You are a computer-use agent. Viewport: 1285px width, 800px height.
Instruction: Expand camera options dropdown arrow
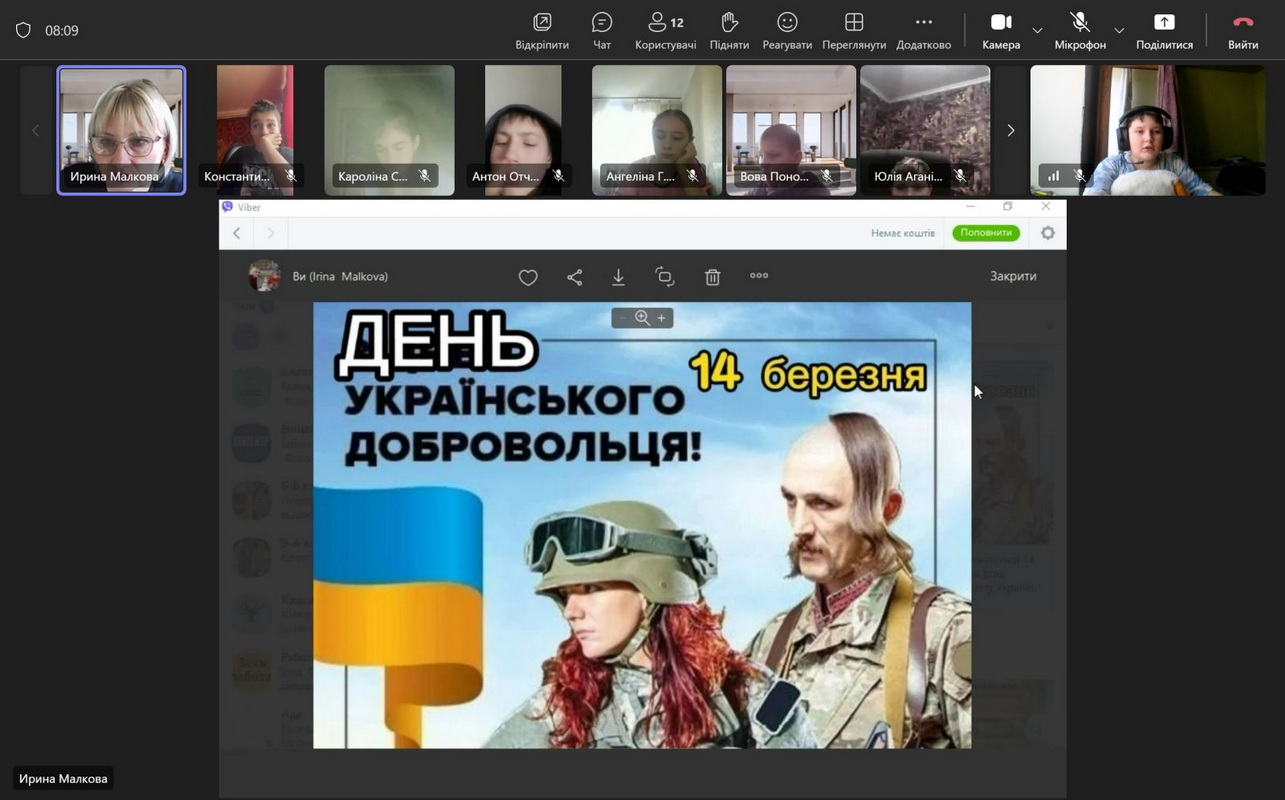tap(1037, 30)
